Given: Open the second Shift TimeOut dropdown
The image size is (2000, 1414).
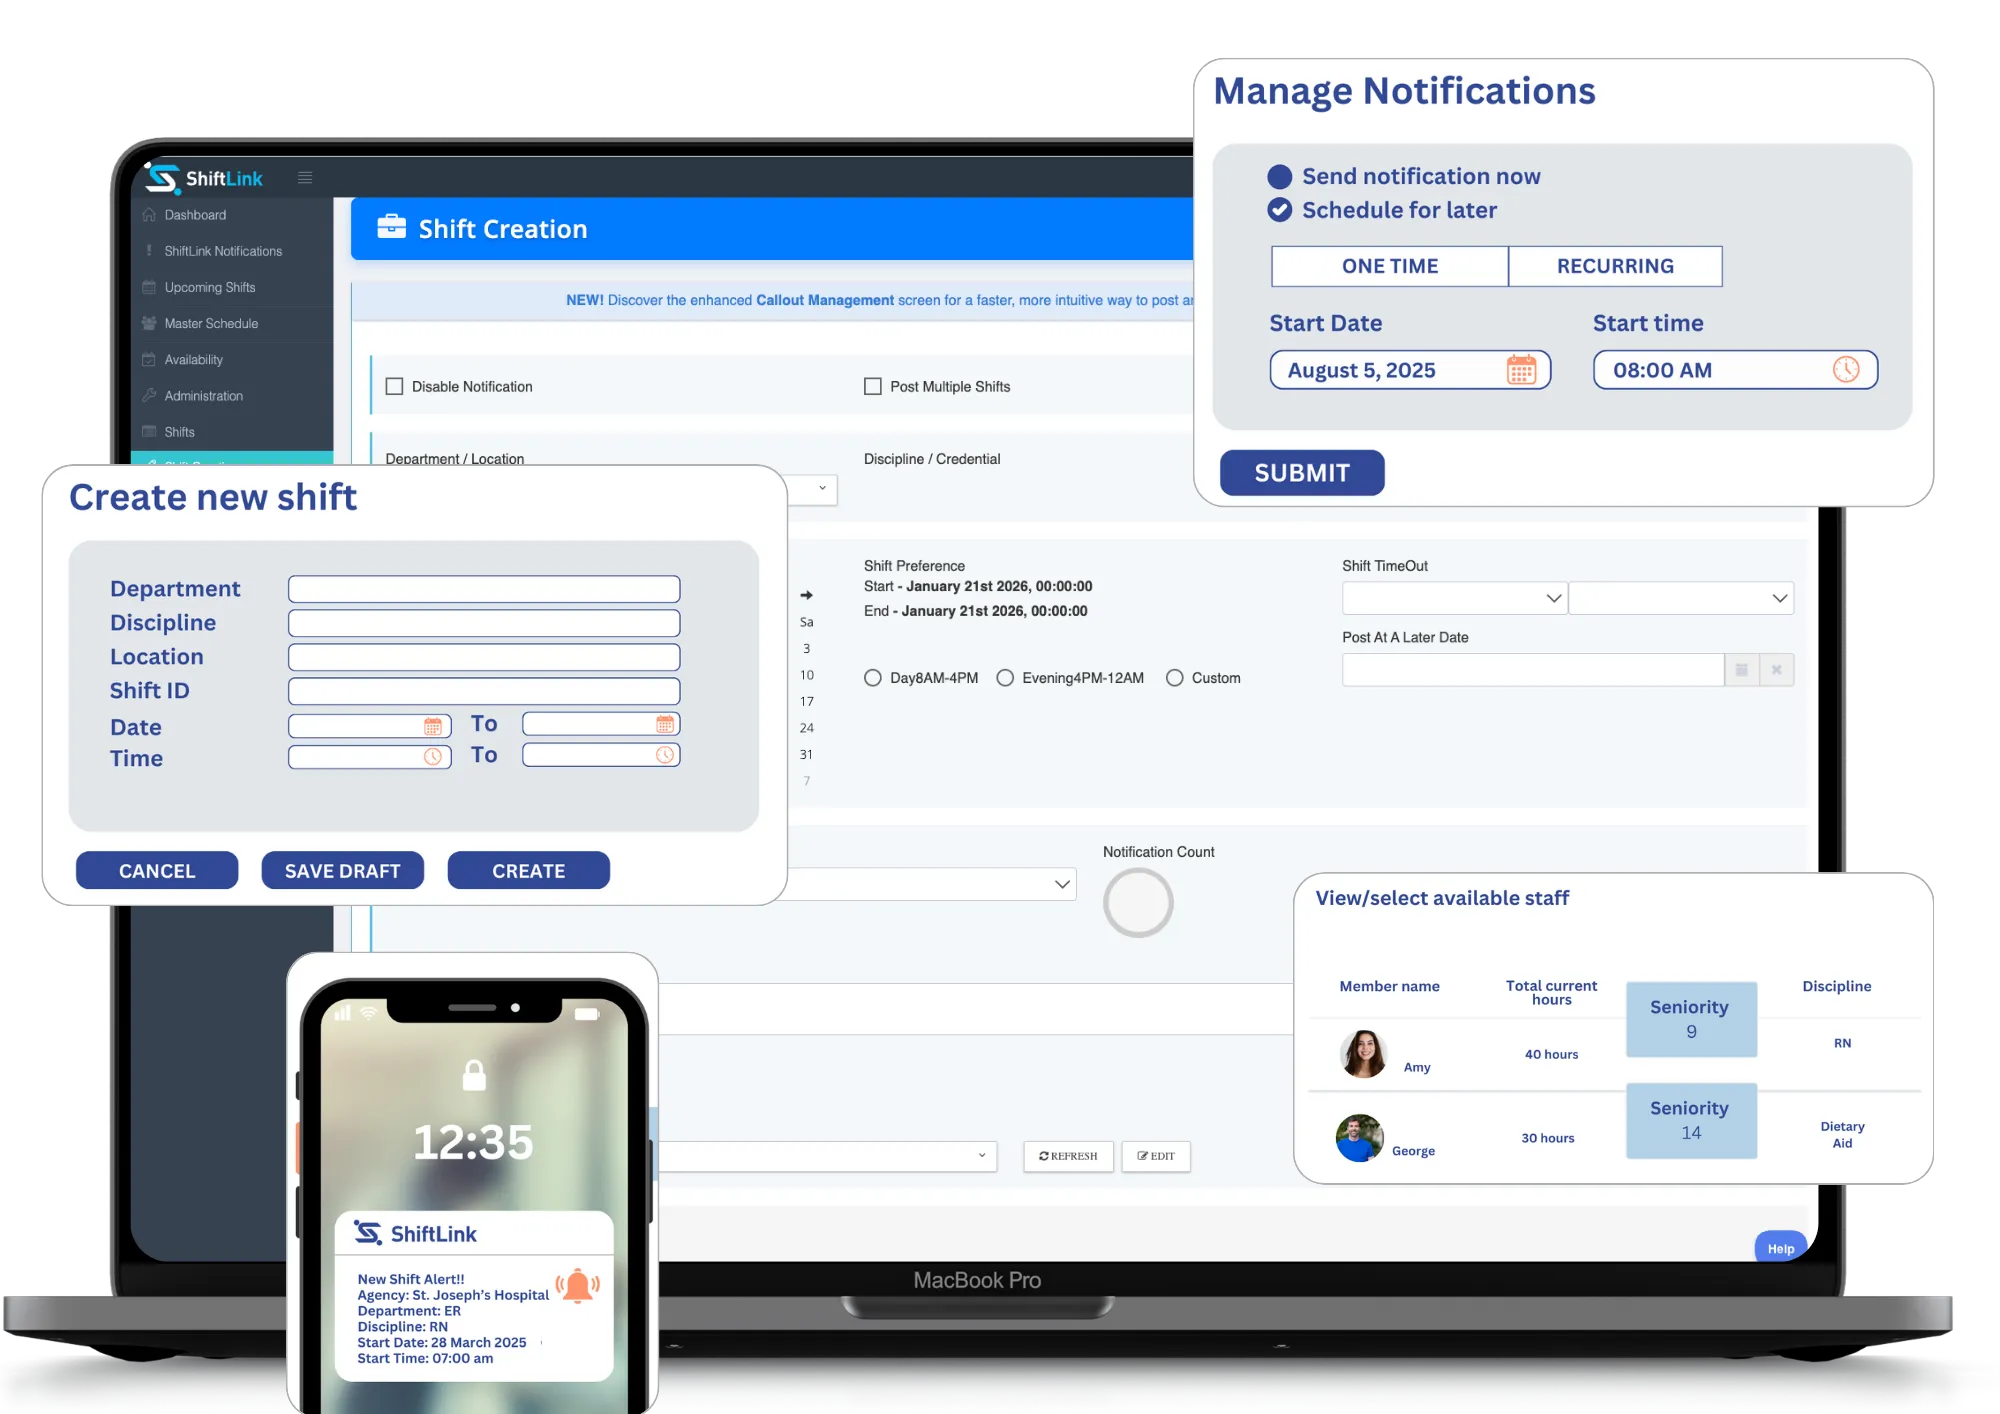Looking at the screenshot, I should [1680, 598].
